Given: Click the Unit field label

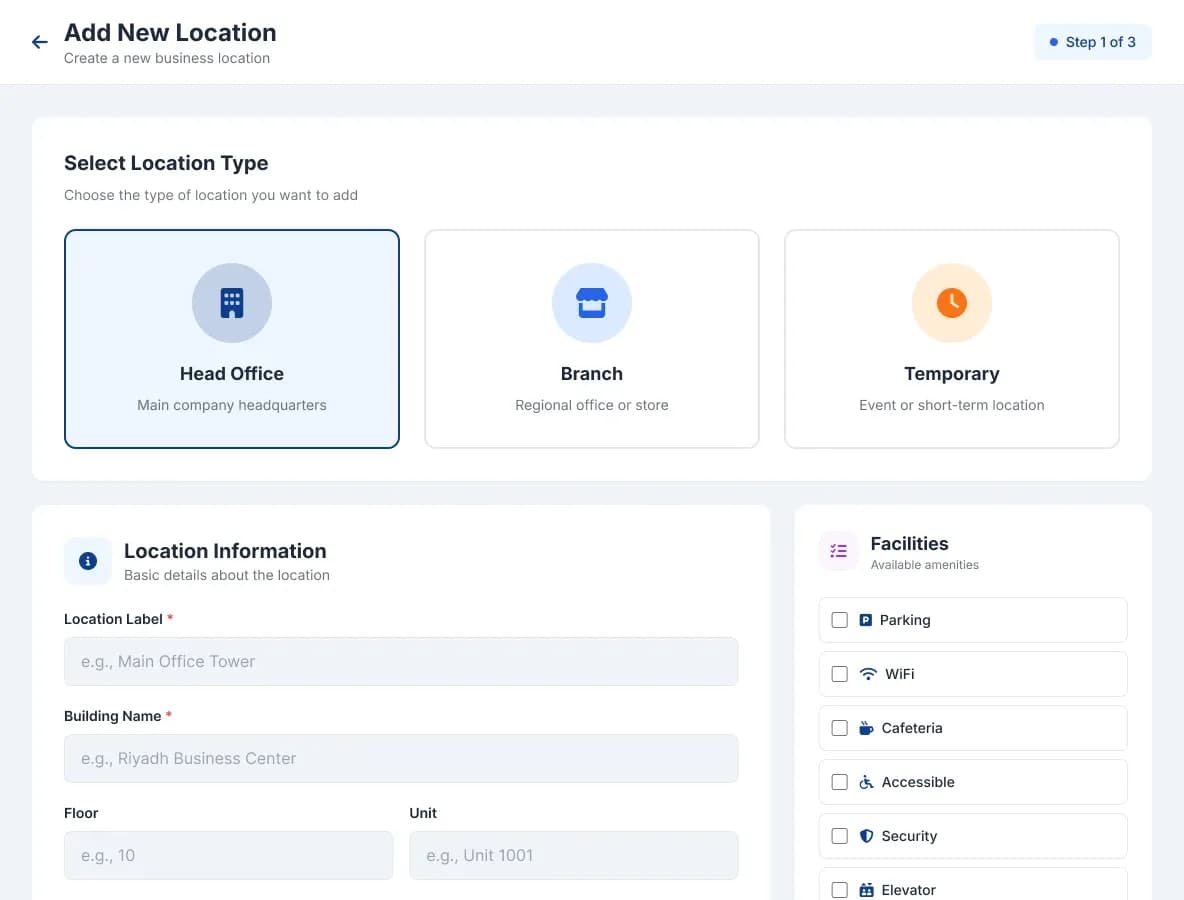Looking at the screenshot, I should (x=423, y=813).
